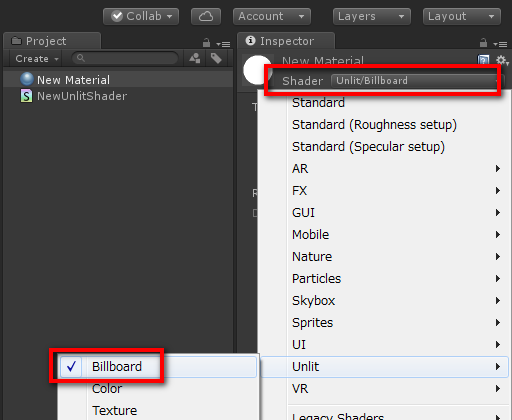Expand the Legacy Shaders submenu
The width and height of the screenshot is (512, 420).
(x=383, y=415)
